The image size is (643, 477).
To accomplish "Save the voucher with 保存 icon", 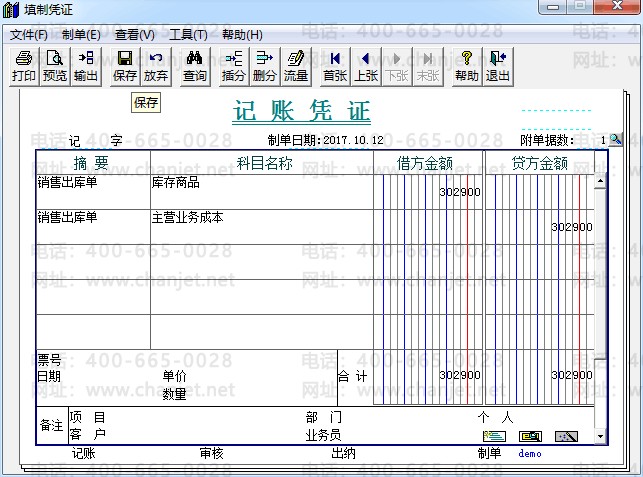I will point(125,66).
